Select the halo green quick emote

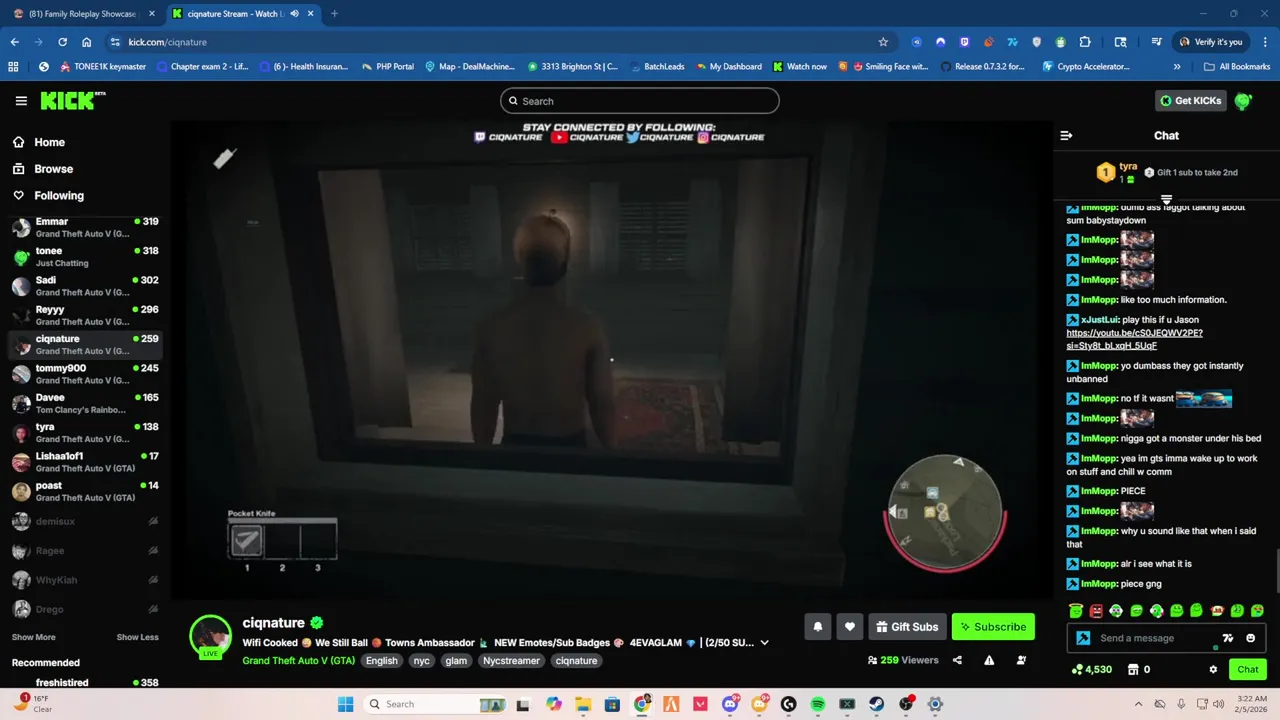pos(1076,610)
